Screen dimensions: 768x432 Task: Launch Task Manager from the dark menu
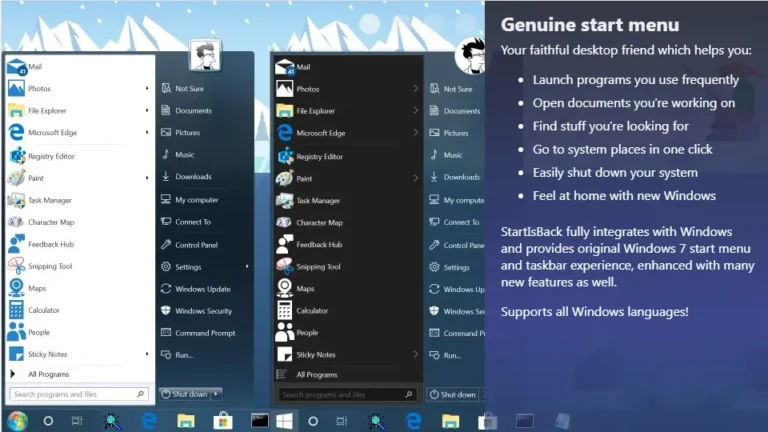click(317, 201)
